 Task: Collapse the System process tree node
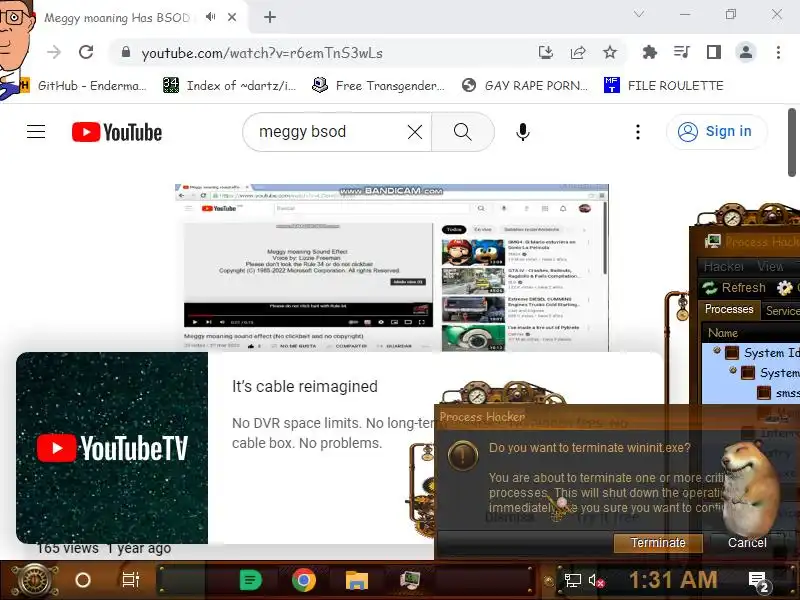(733, 370)
